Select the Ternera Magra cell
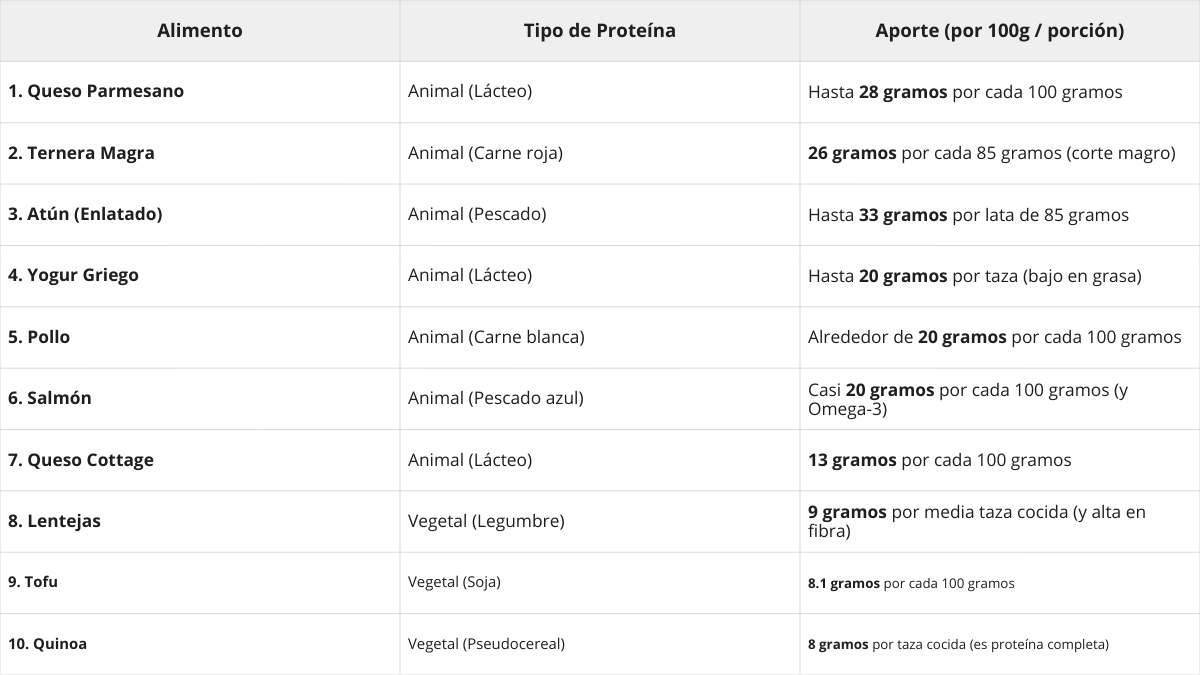This screenshot has height=675, width=1200. tap(81, 153)
